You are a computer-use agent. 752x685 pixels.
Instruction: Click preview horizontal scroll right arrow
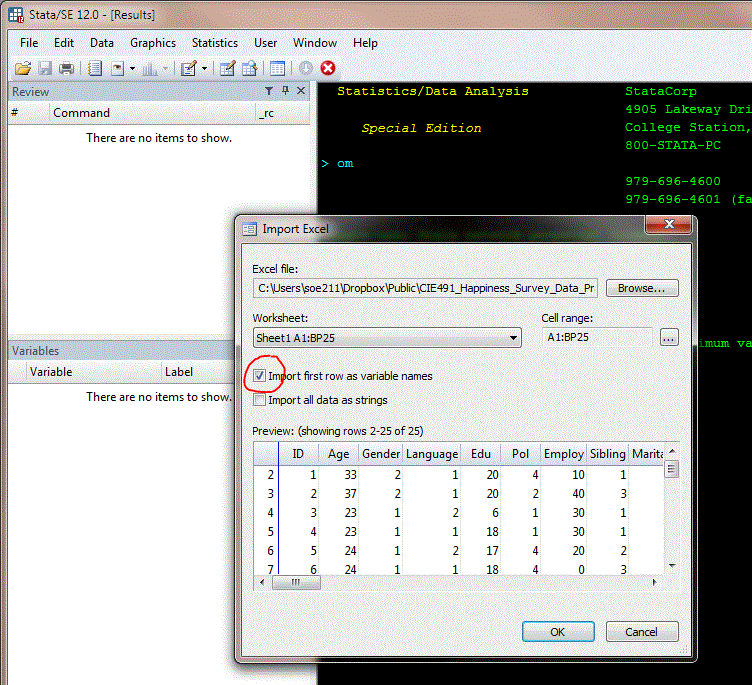point(655,582)
